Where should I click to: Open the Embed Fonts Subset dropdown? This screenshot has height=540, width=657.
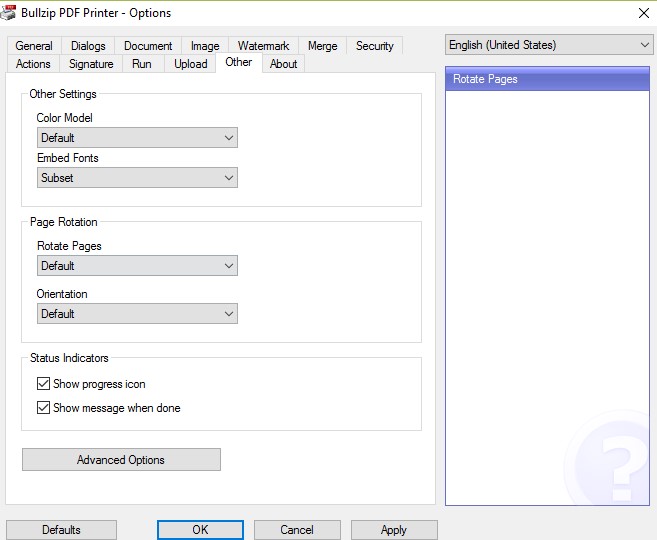[x=137, y=178]
